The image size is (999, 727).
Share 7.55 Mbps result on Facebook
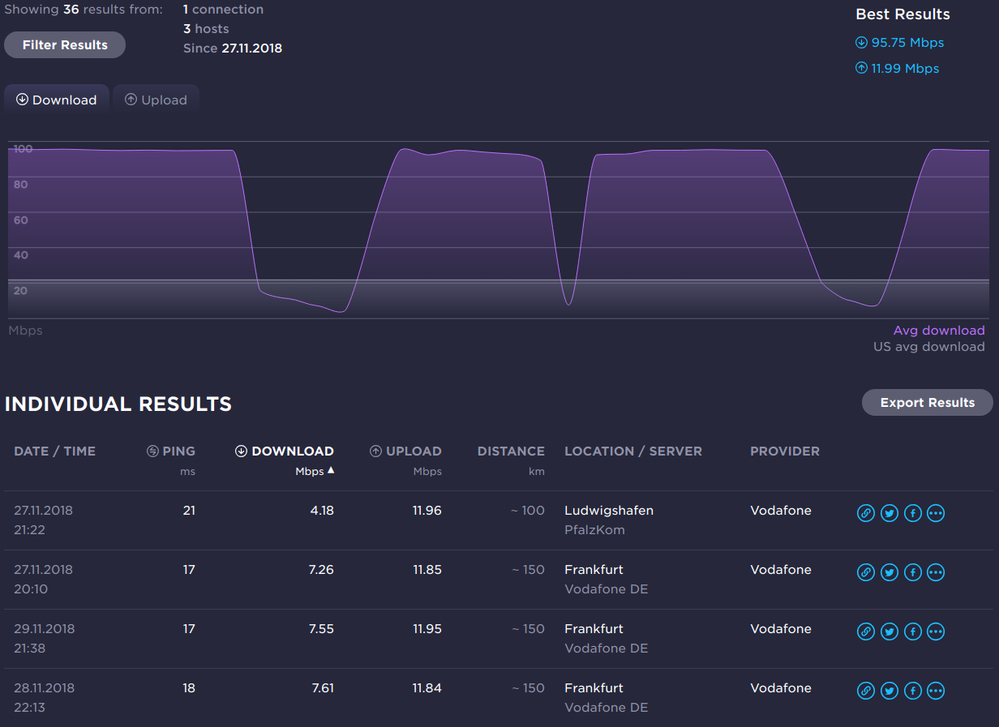point(913,631)
